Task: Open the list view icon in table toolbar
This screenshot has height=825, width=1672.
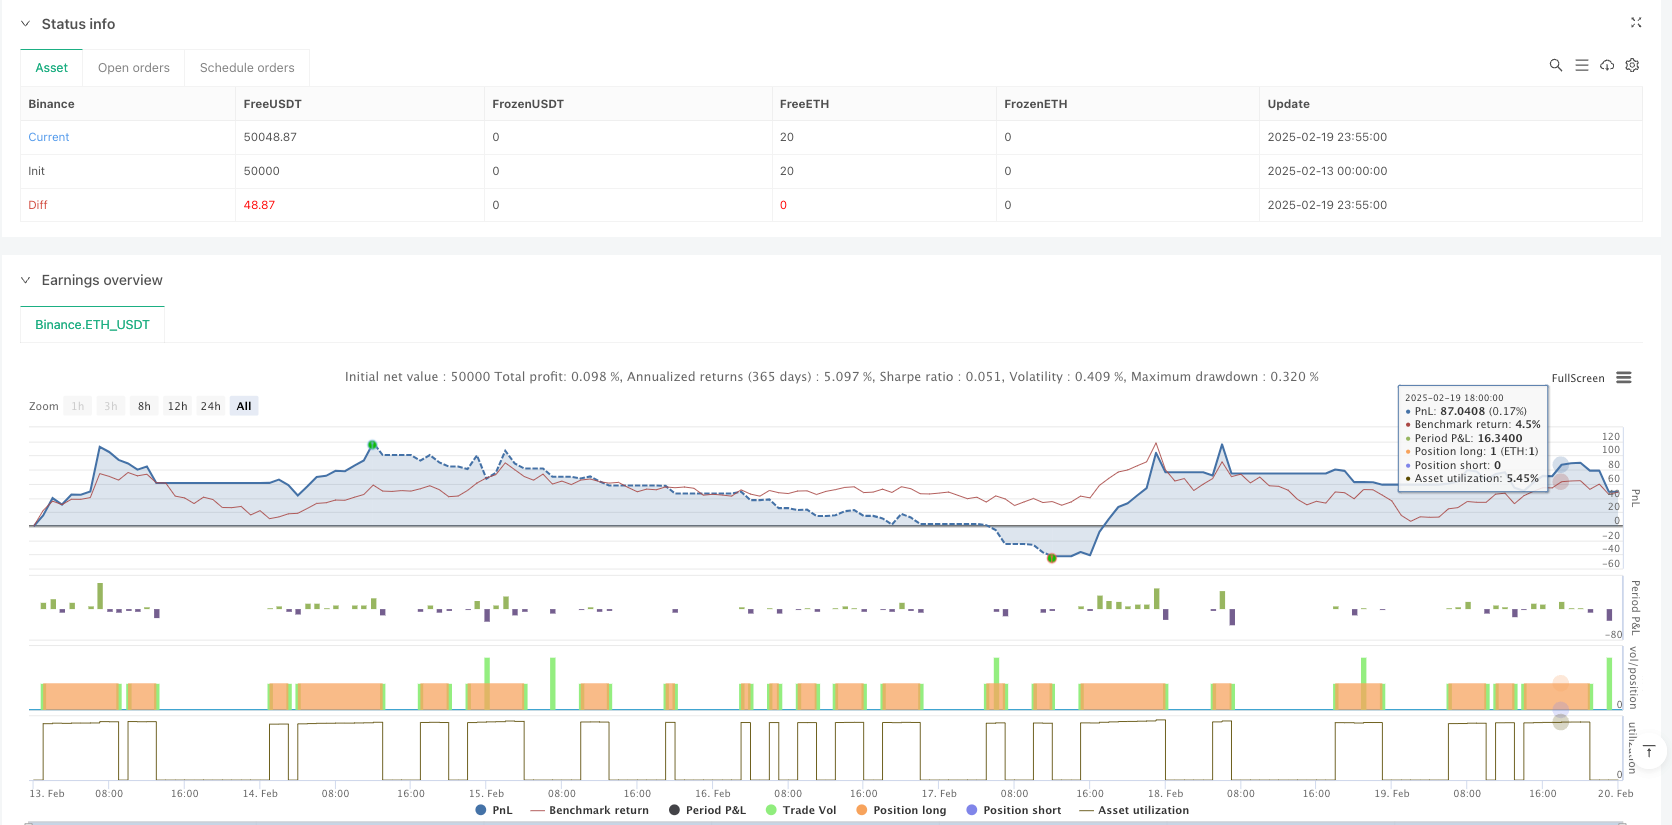Action: pos(1581,65)
